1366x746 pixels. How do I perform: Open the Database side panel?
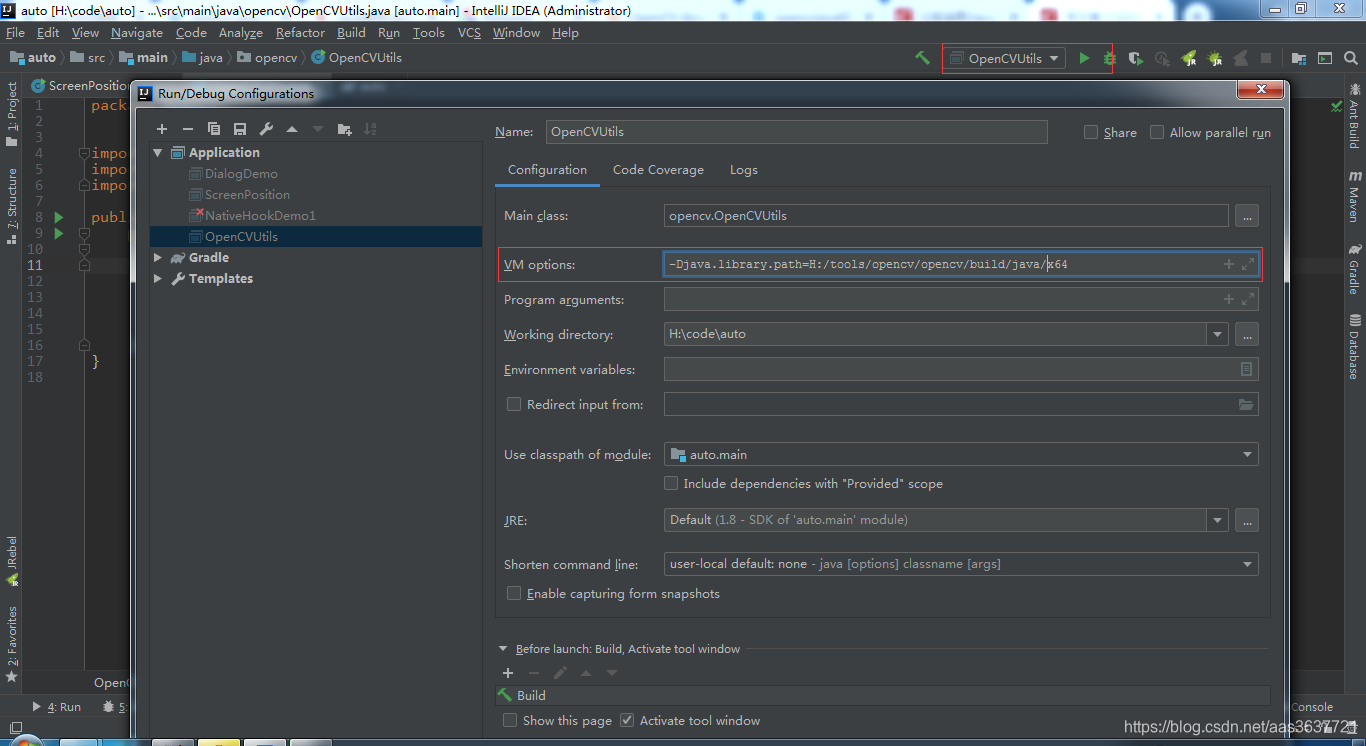(x=1355, y=346)
